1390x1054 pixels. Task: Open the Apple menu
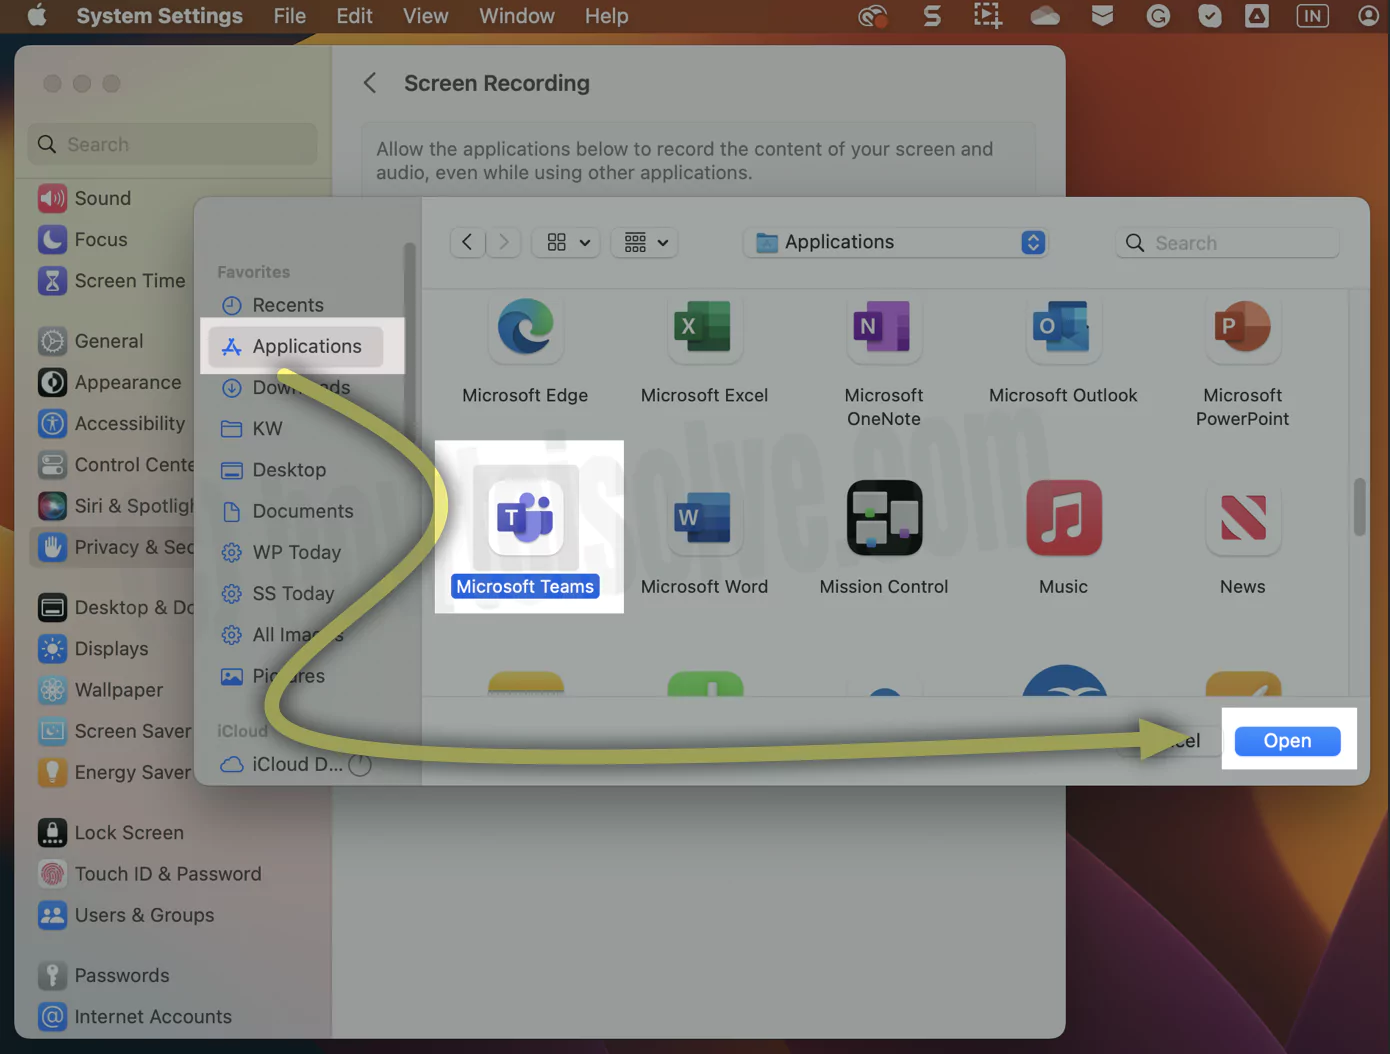click(37, 16)
